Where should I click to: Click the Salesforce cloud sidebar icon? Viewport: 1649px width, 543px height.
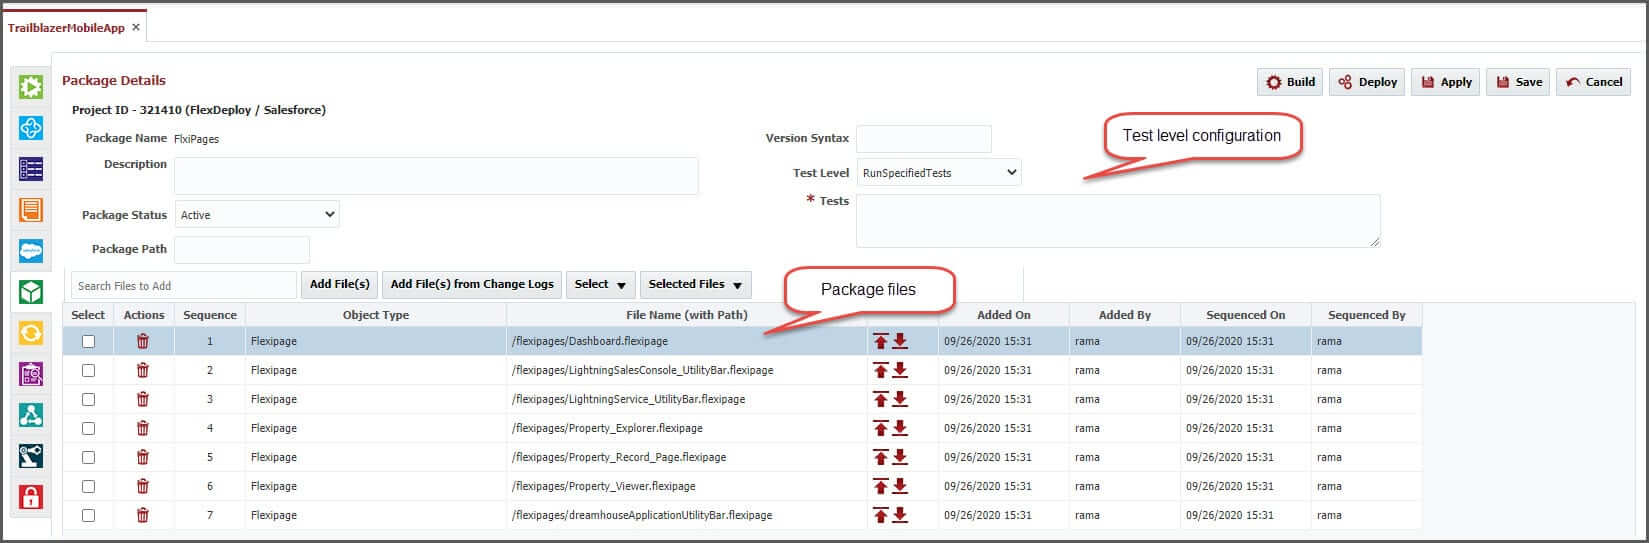click(x=31, y=251)
